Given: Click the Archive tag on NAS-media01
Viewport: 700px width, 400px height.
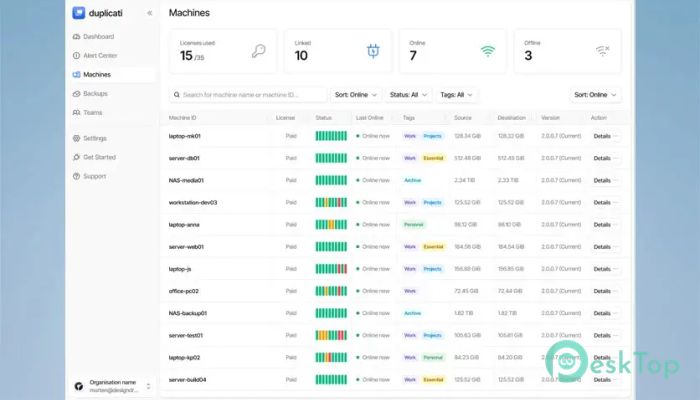Looking at the screenshot, I should (x=412, y=180).
